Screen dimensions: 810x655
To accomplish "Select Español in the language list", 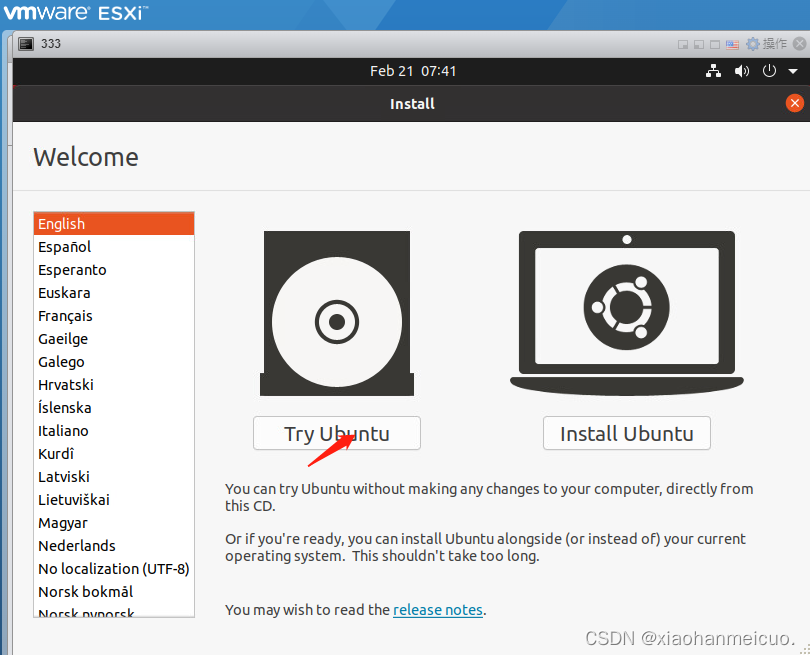I will point(114,247).
